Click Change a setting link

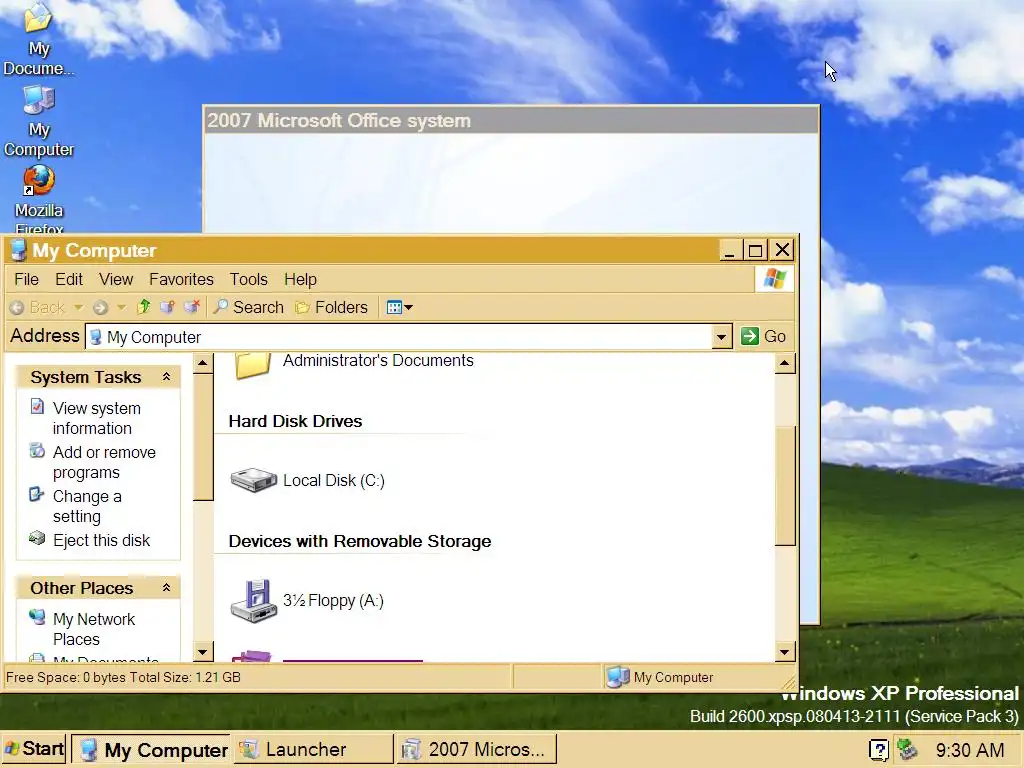click(88, 506)
